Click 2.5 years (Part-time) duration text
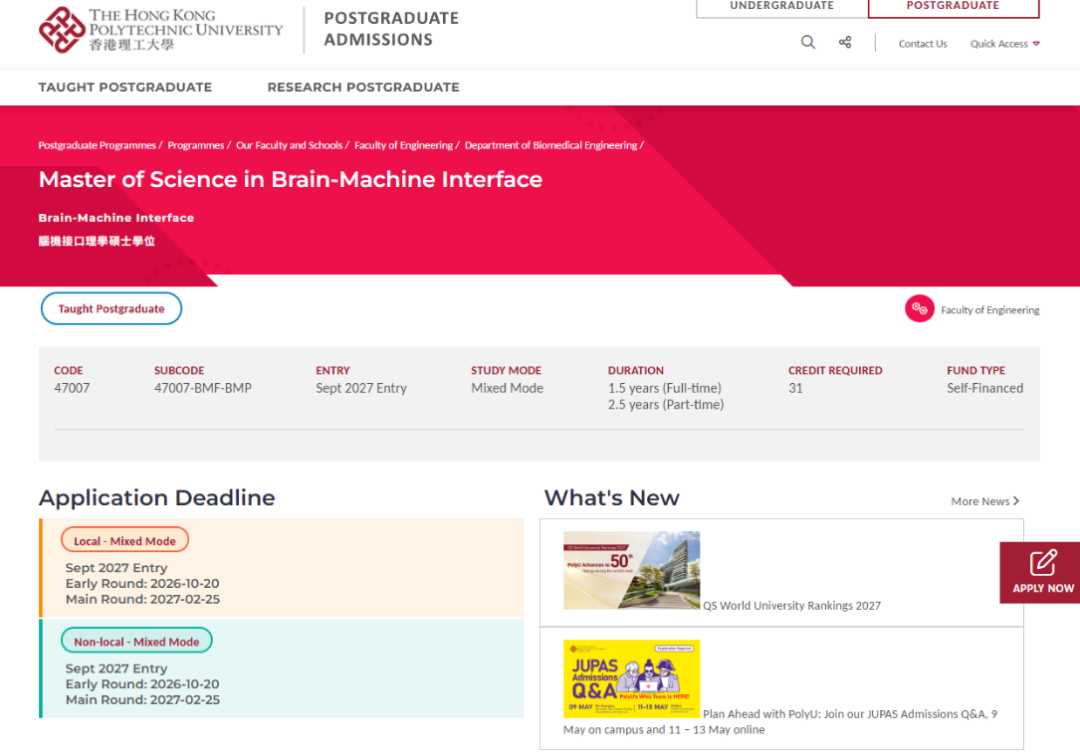Viewport: 1080px width, 756px height. (666, 405)
